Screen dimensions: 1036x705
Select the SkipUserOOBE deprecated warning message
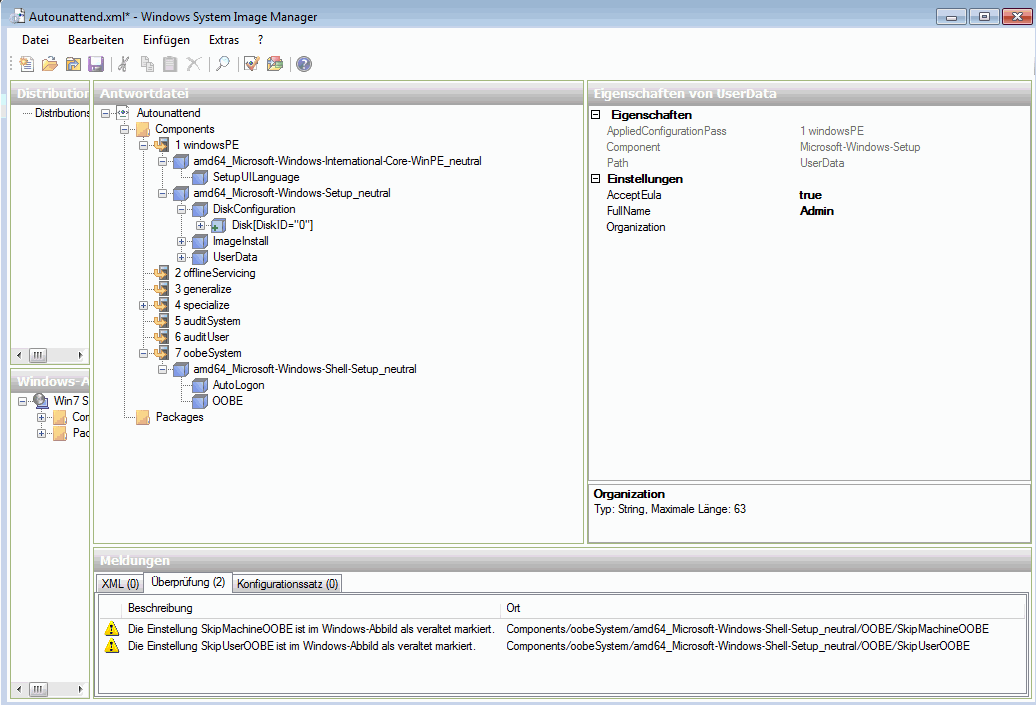point(302,646)
